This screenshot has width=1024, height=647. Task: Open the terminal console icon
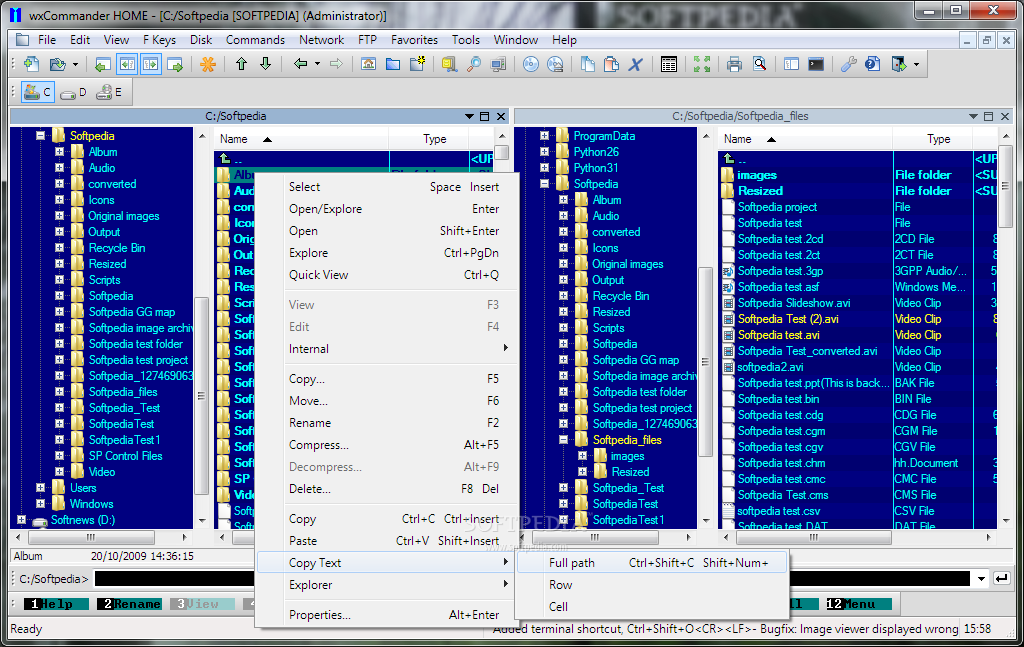click(x=816, y=64)
